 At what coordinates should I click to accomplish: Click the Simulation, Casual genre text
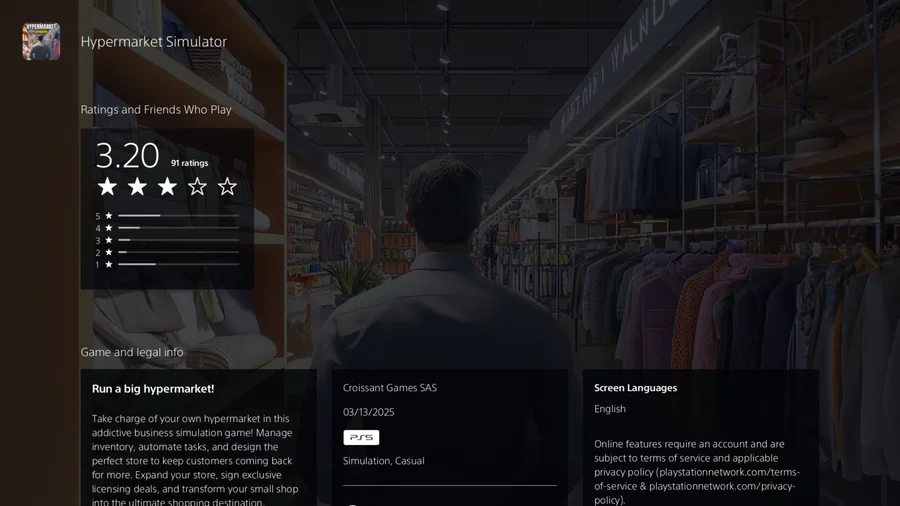383,461
